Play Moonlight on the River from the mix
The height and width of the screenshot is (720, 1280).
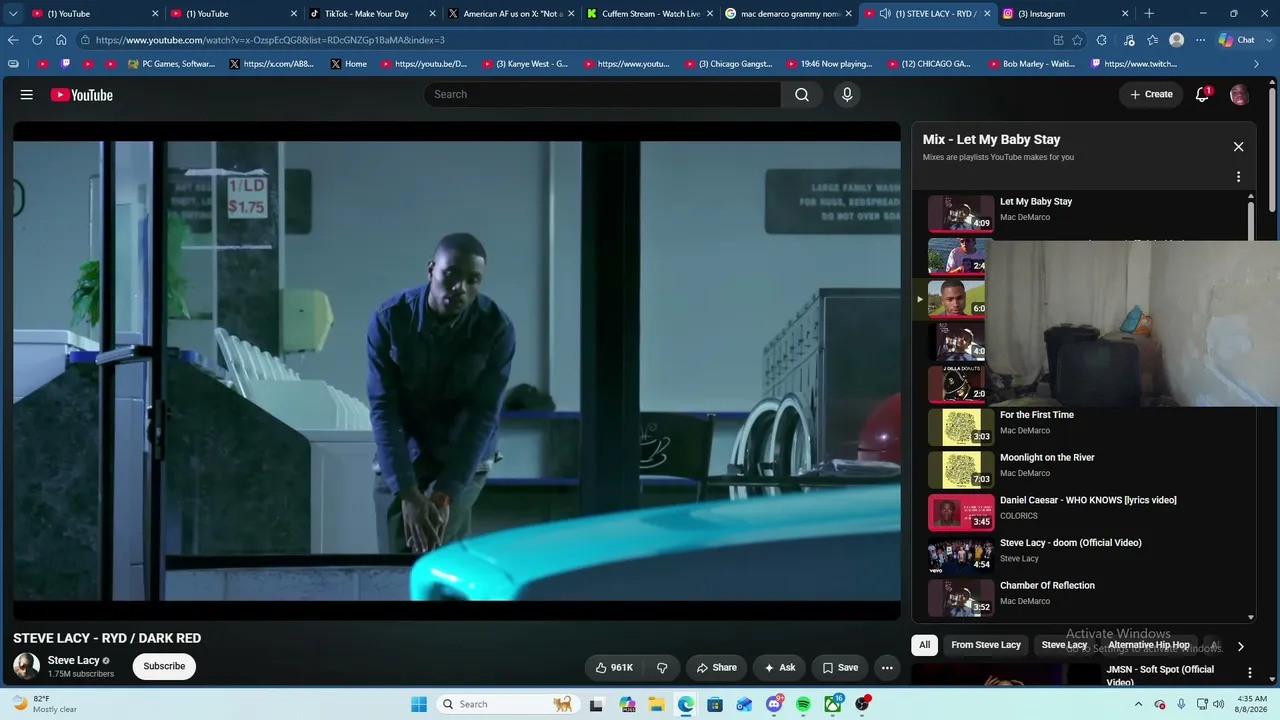1084,469
